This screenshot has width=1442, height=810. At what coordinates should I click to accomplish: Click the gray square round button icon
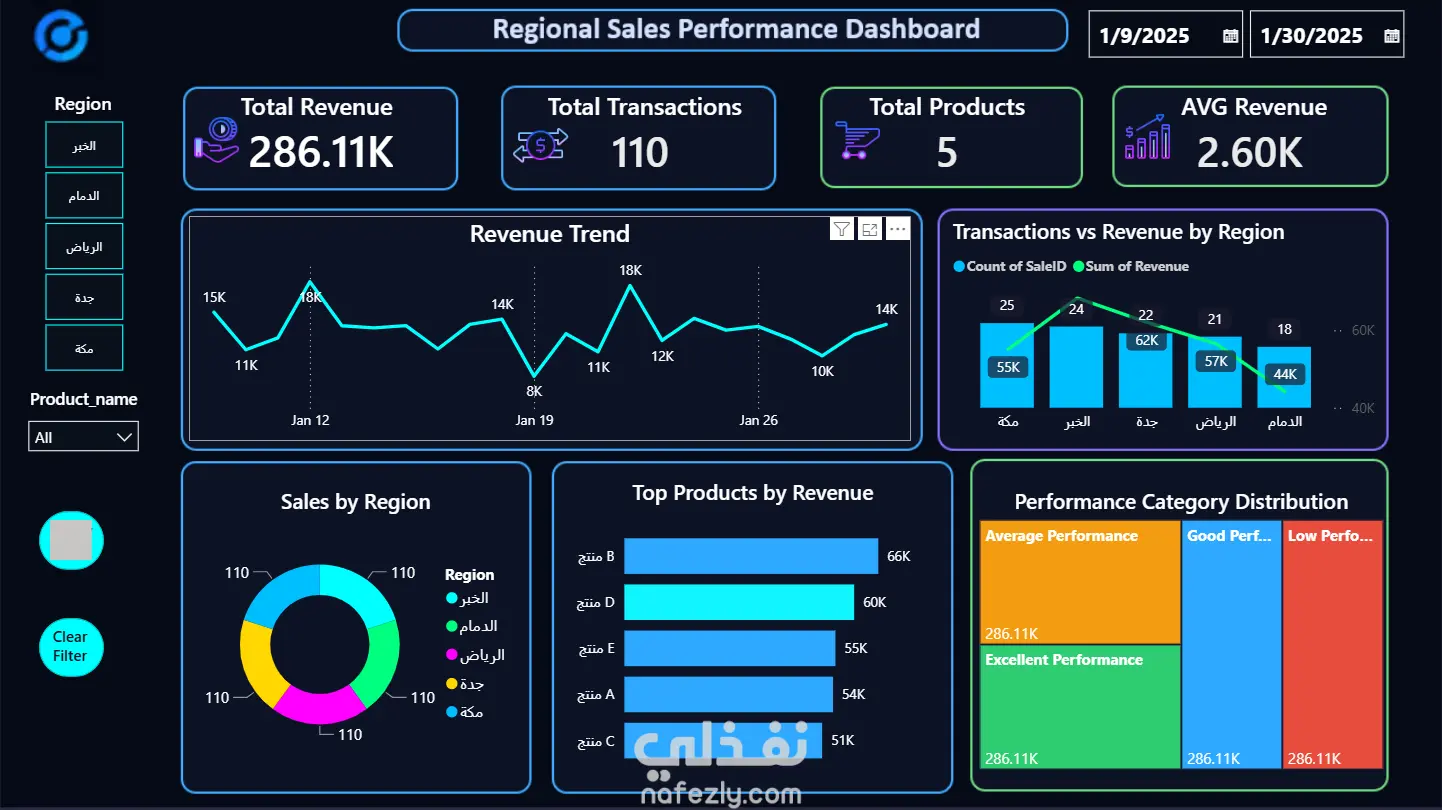pos(71,541)
